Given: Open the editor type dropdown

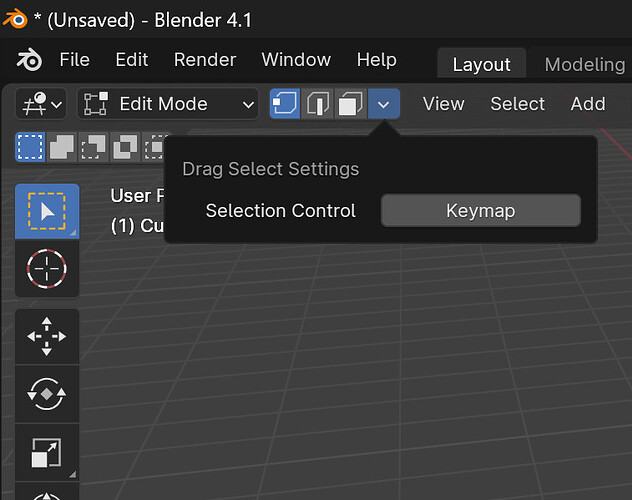Looking at the screenshot, I should (41, 104).
